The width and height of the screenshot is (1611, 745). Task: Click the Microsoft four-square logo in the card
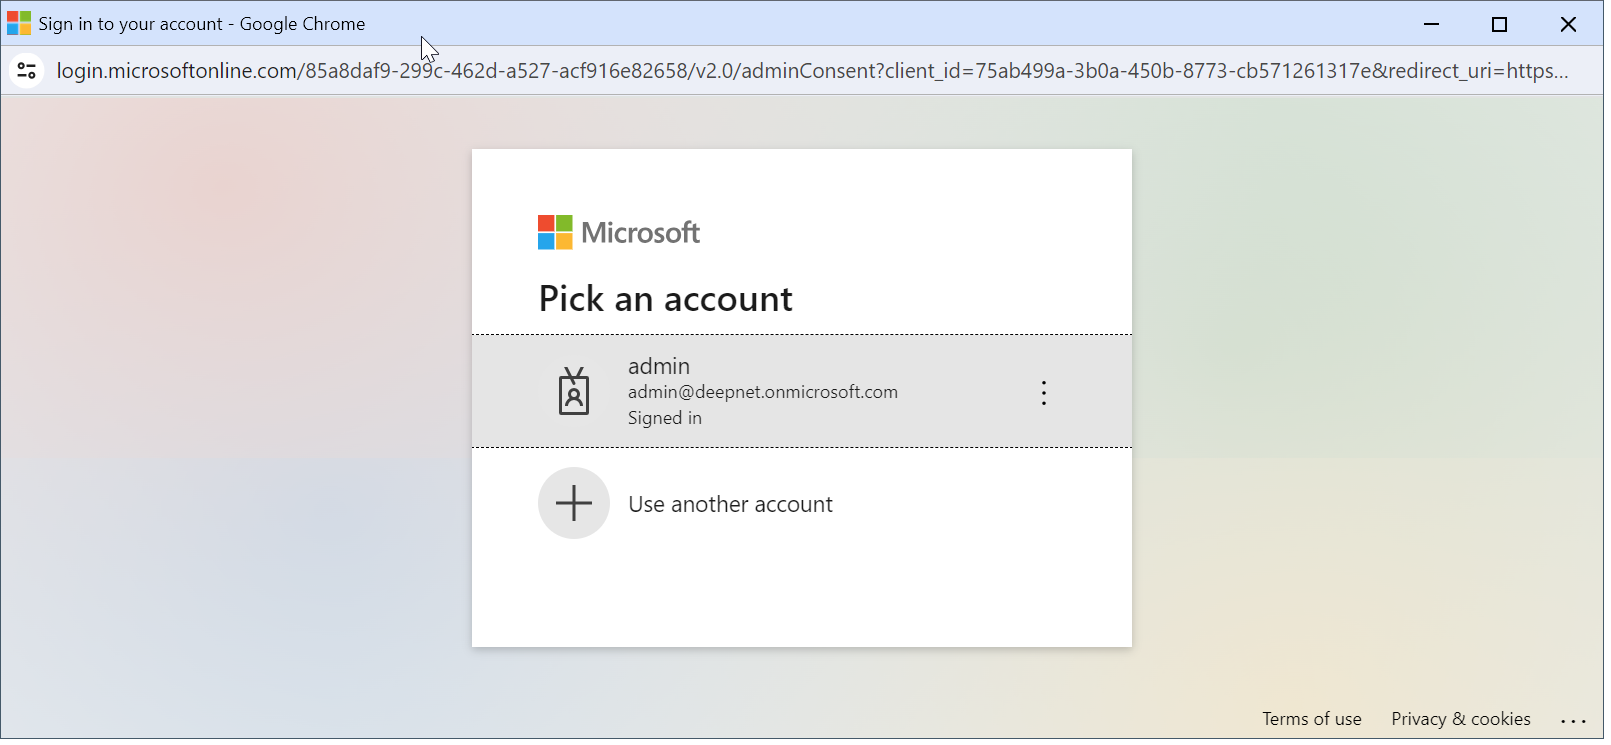click(555, 233)
